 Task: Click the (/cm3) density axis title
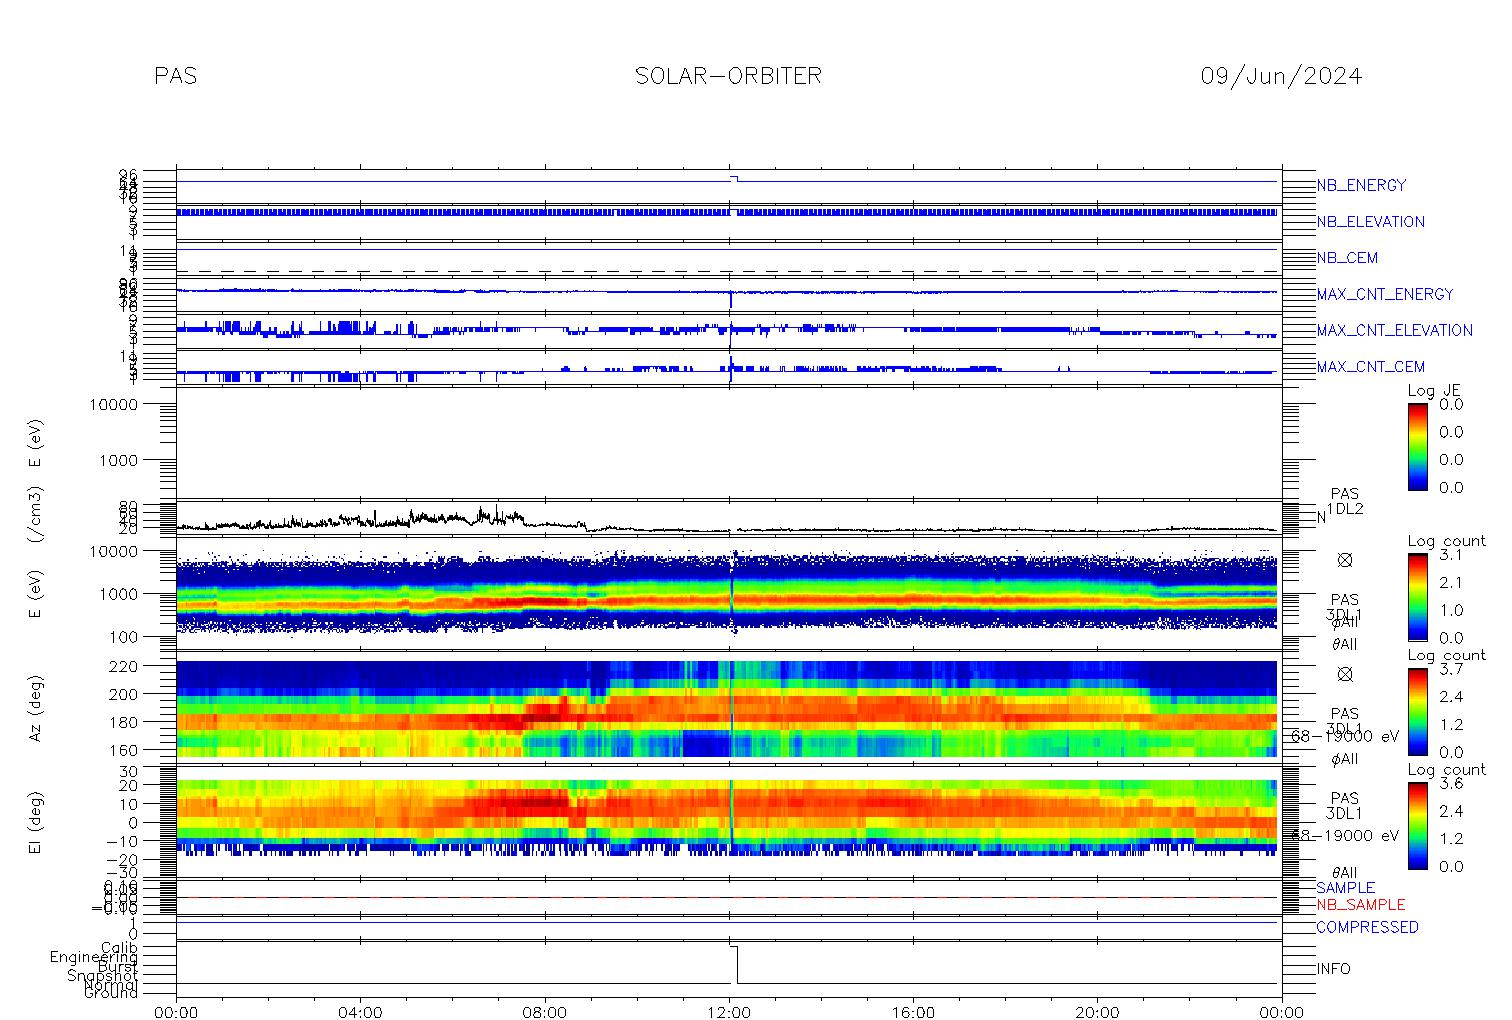(36, 515)
